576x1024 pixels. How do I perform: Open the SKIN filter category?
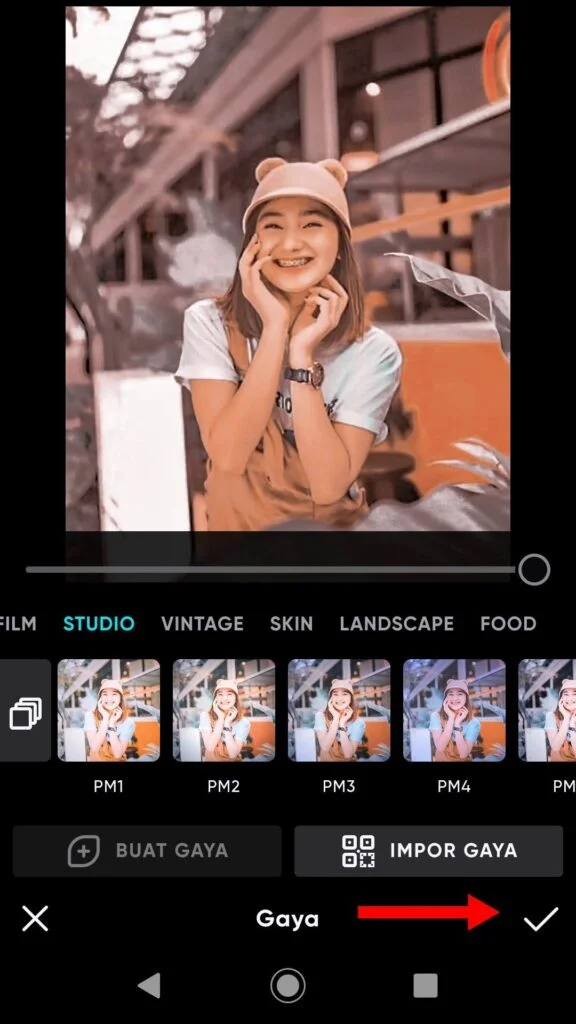[291, 624]
